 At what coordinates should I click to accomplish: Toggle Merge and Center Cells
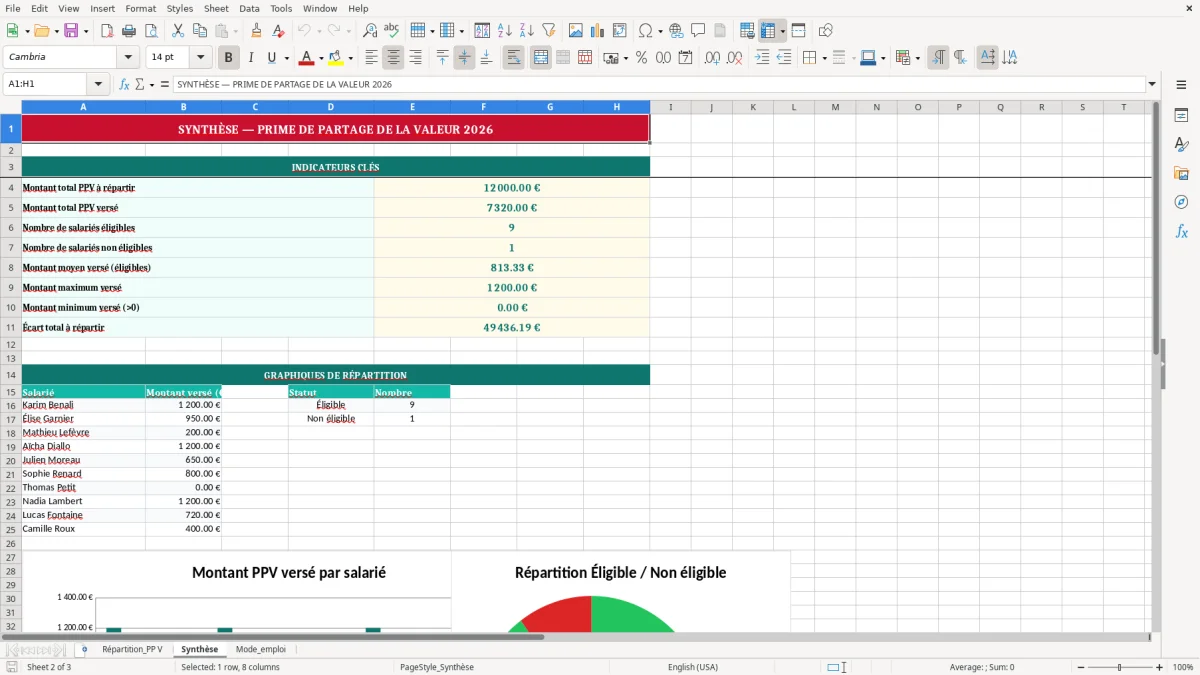[540, 58]
